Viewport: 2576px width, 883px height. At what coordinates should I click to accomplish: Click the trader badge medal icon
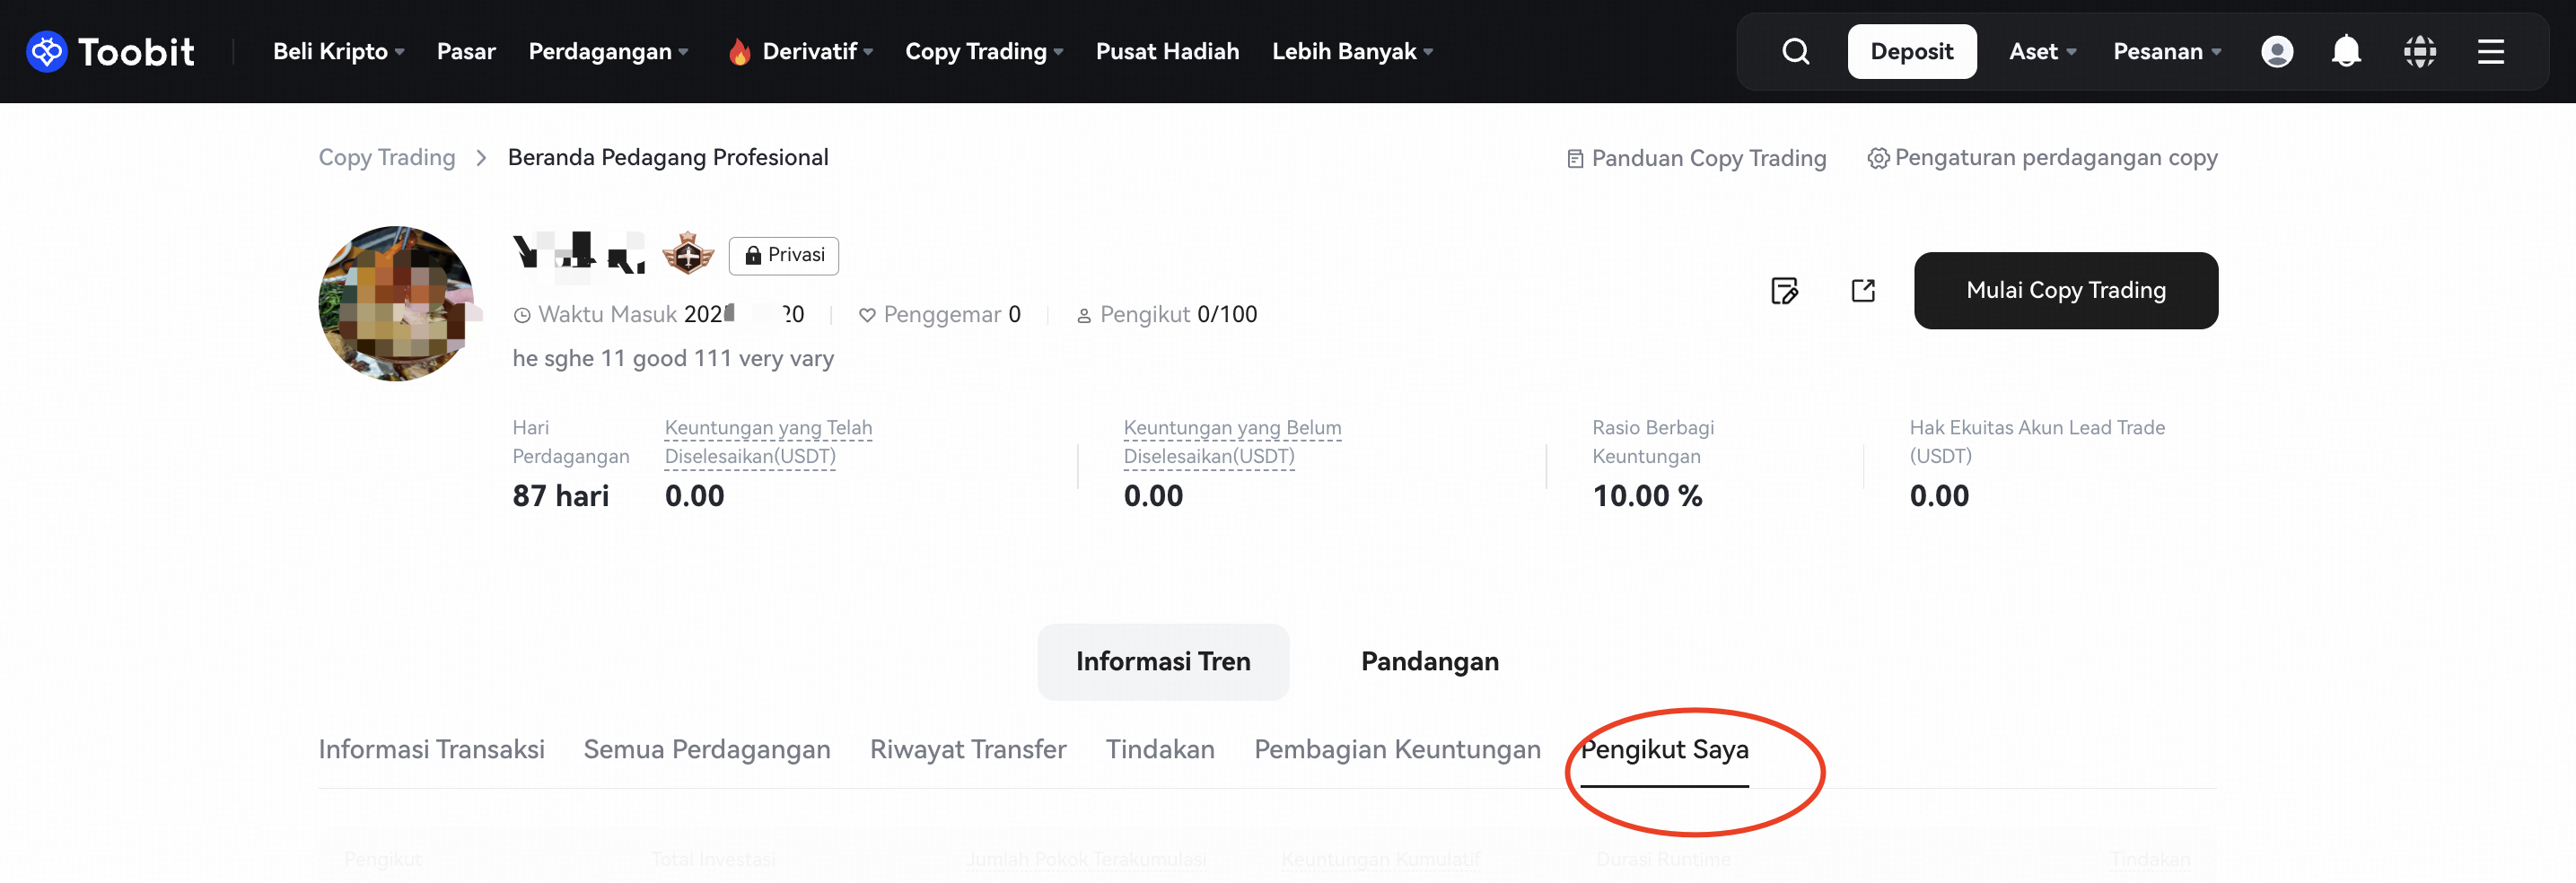[x=688, y=254]
